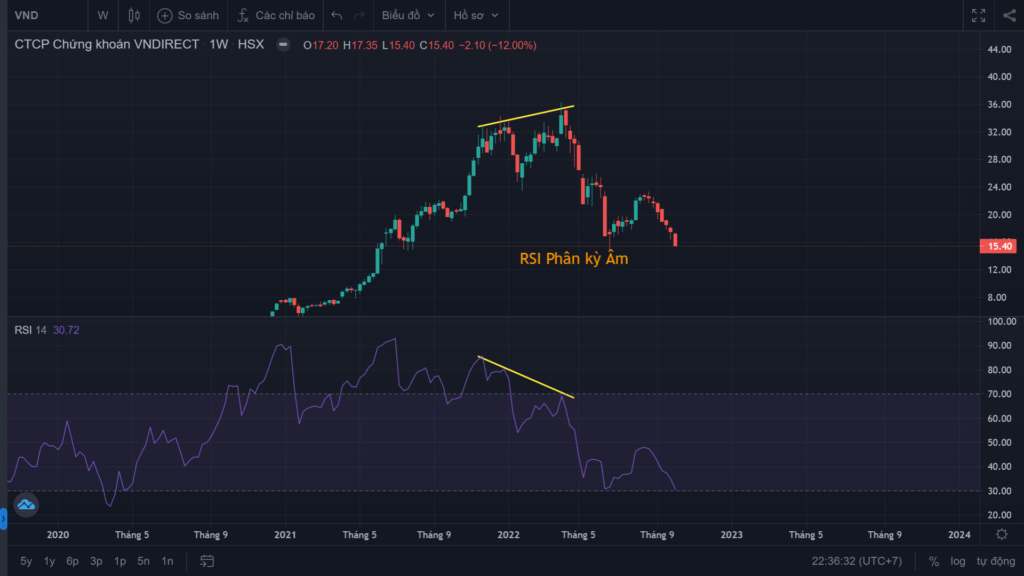1024x576 pixels.
Task: Expand the Hồ sơ dropdown
Action: click(x=476, y=15)
